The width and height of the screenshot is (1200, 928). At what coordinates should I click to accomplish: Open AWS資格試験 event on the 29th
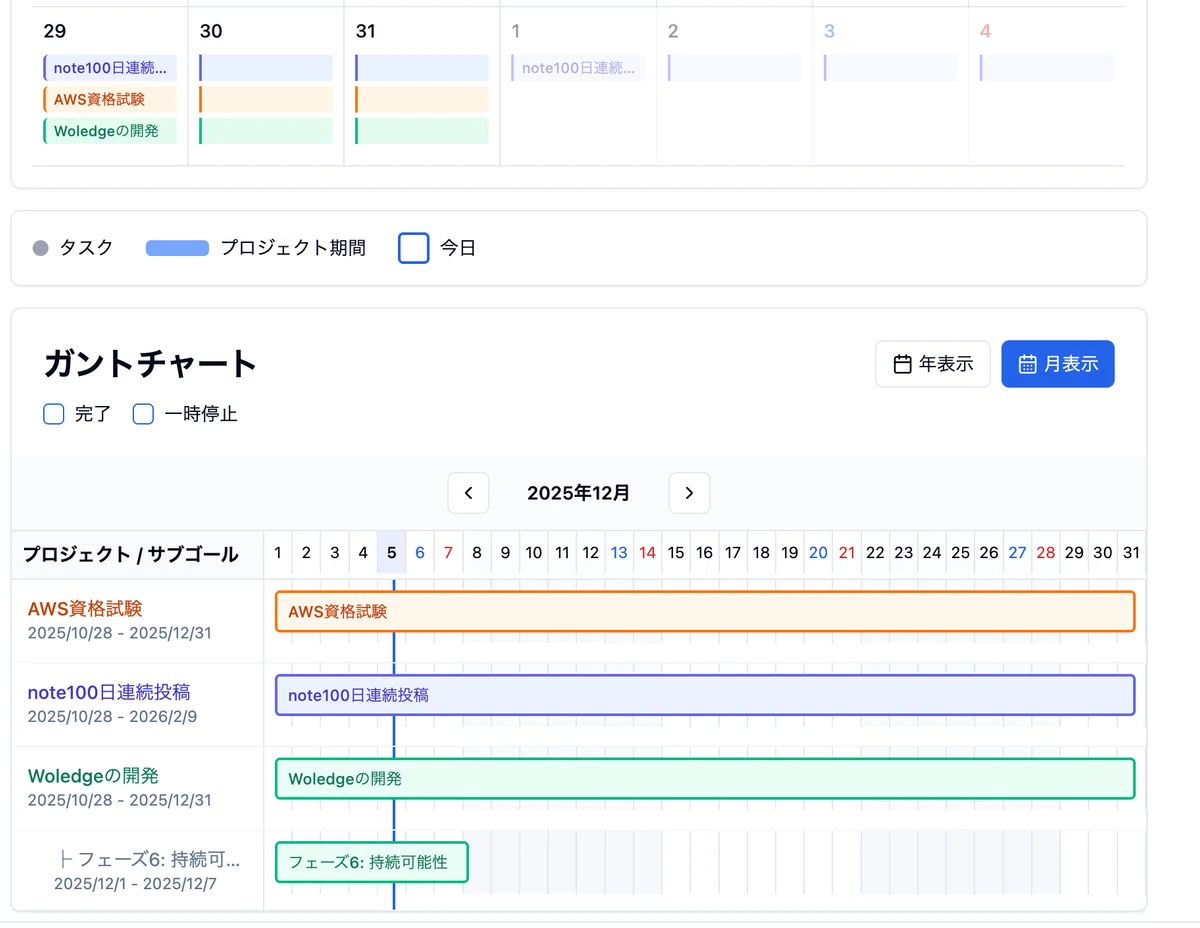tap(110, 99)
